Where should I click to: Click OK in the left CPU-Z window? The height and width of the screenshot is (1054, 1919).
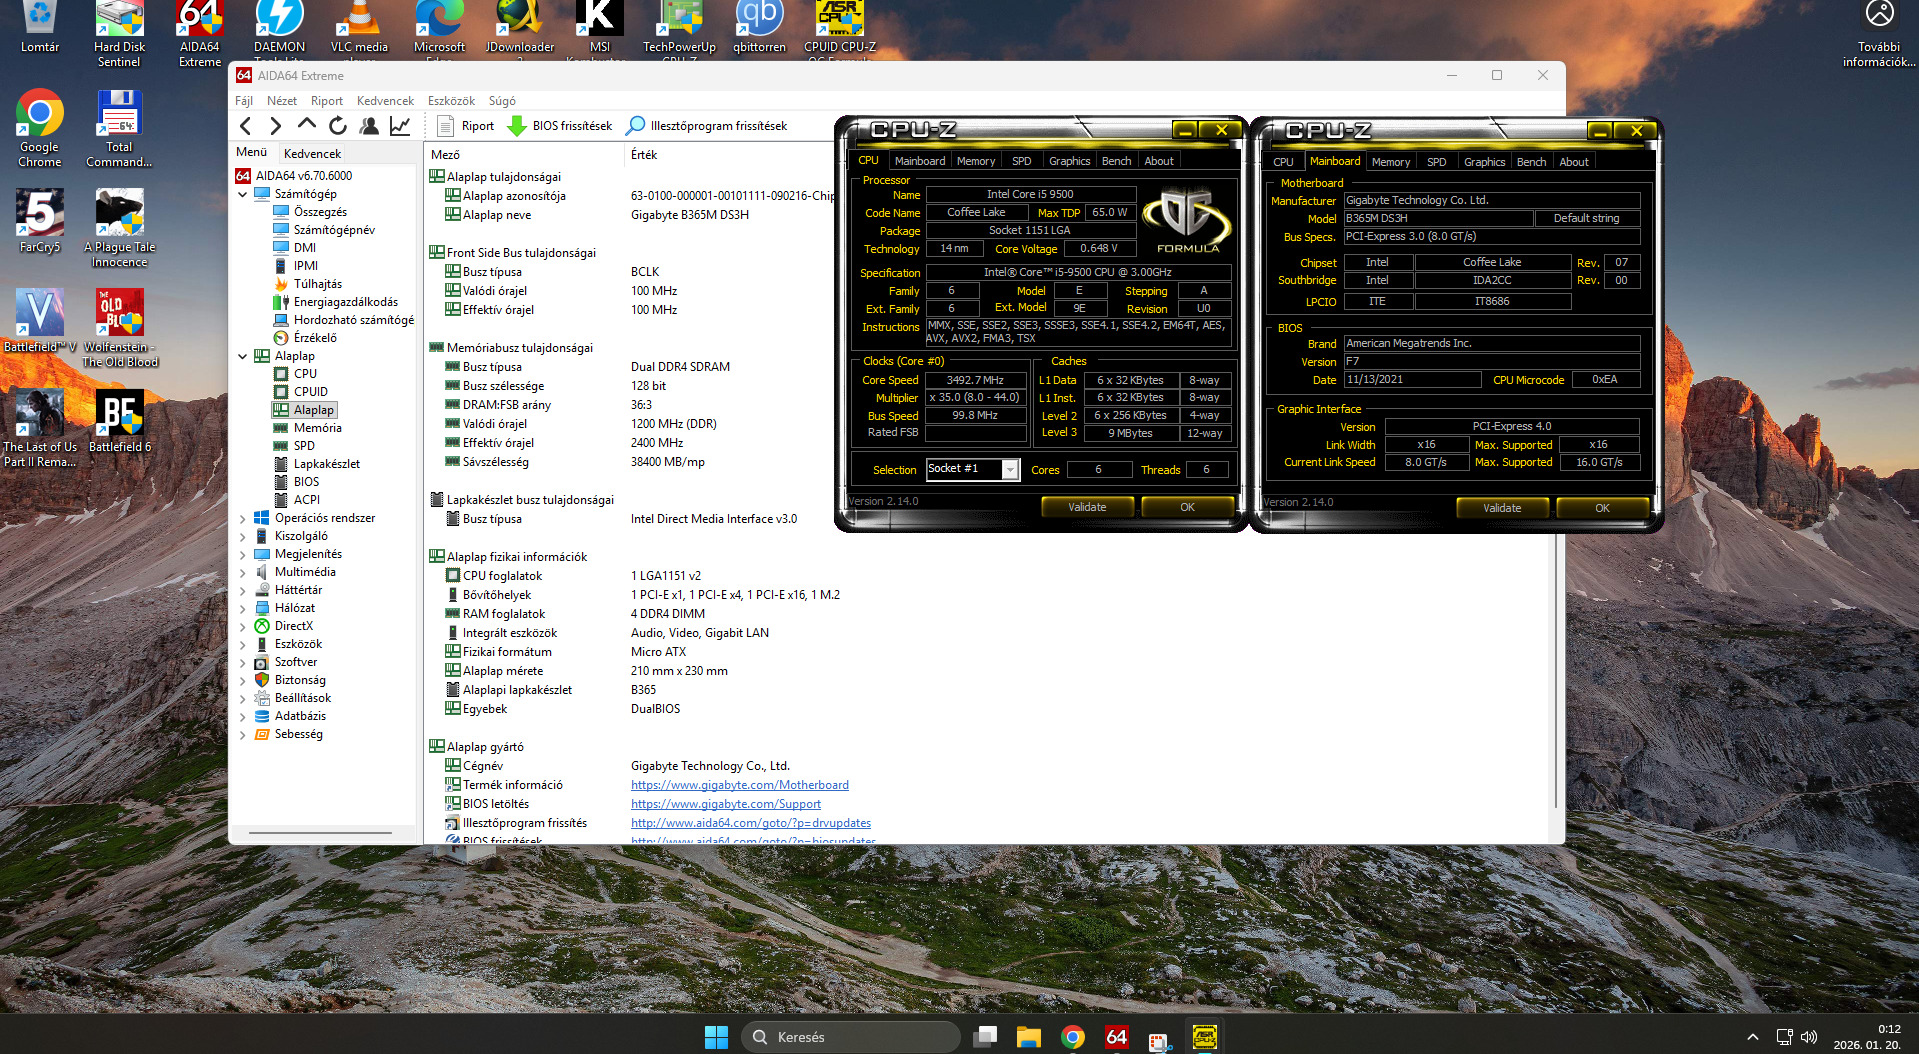click(1187, 507)
